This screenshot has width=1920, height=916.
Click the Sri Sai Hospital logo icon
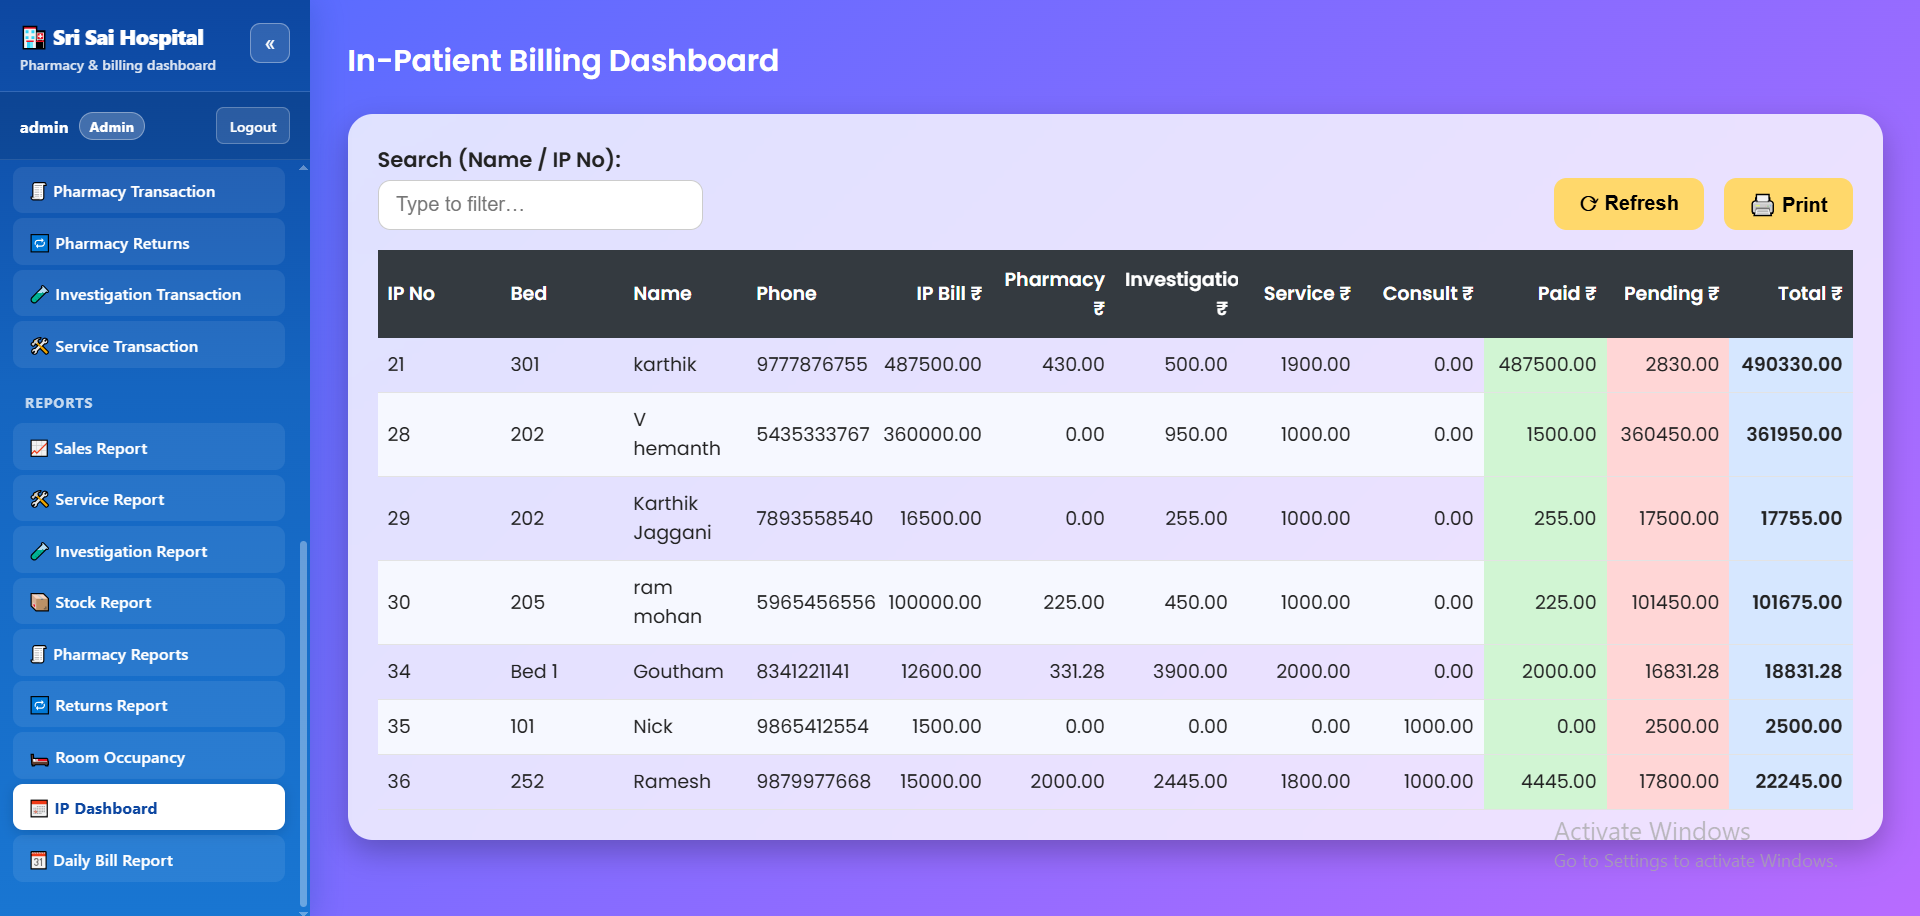[34, 38]
